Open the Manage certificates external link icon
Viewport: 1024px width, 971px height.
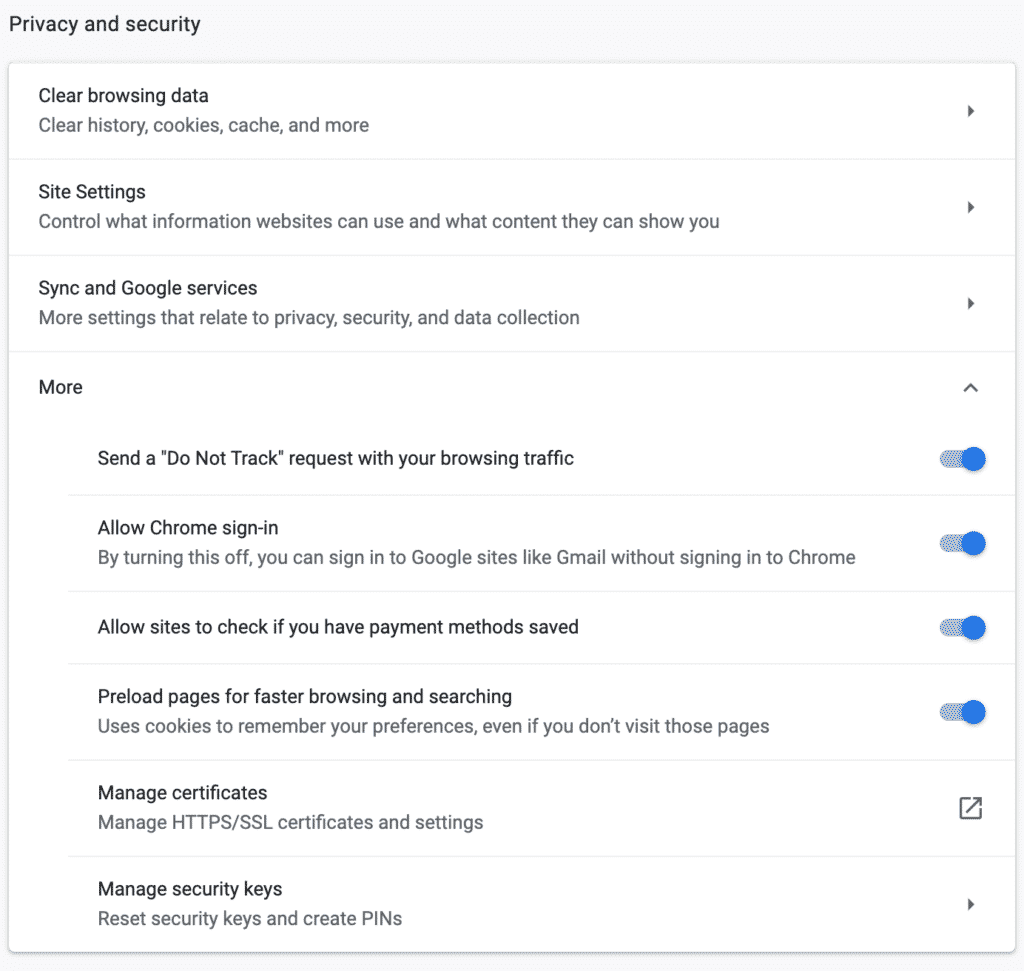[x=970, y=808]
